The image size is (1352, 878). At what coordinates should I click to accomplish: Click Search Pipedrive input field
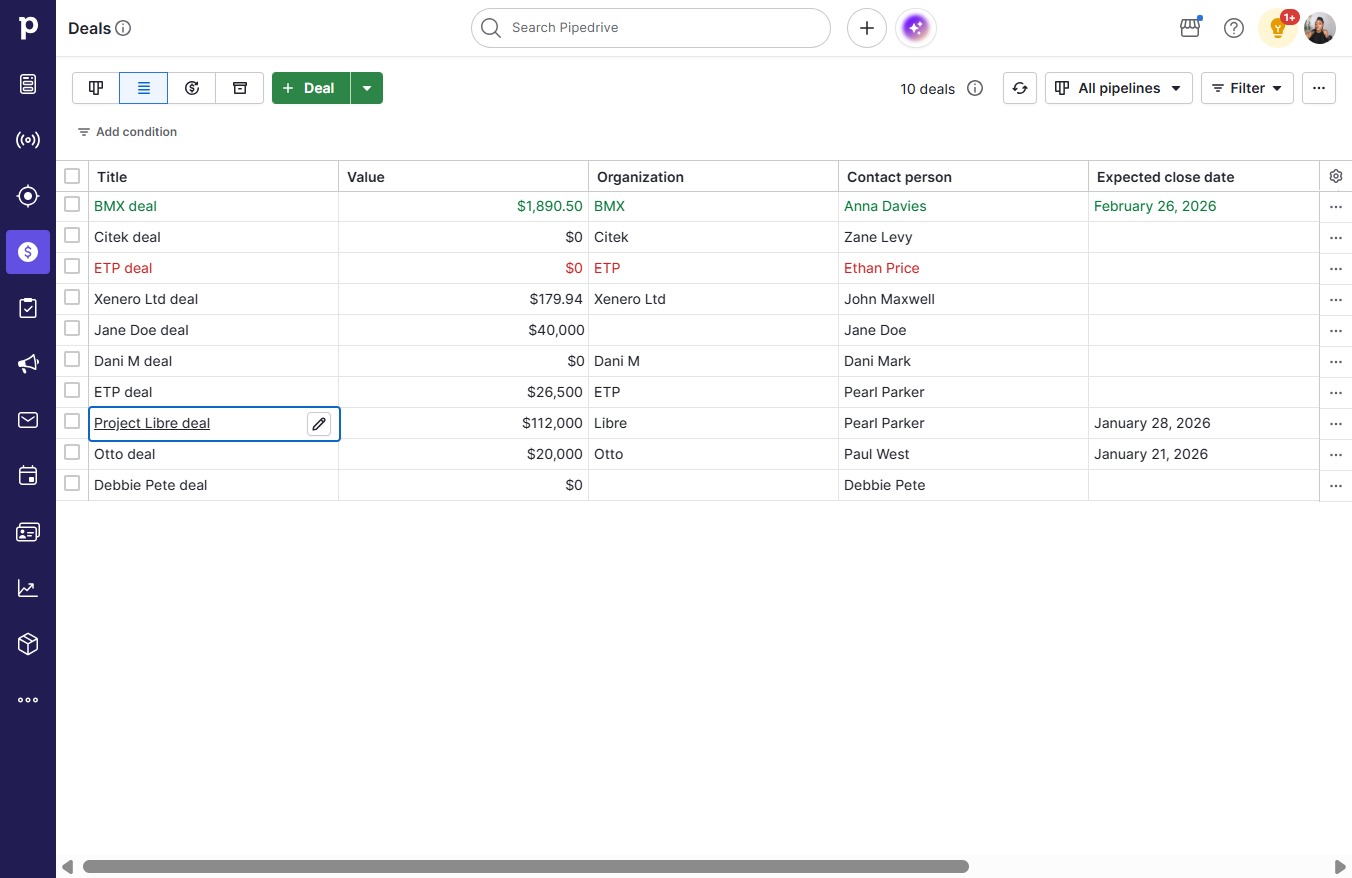click(x=651, y=28)
